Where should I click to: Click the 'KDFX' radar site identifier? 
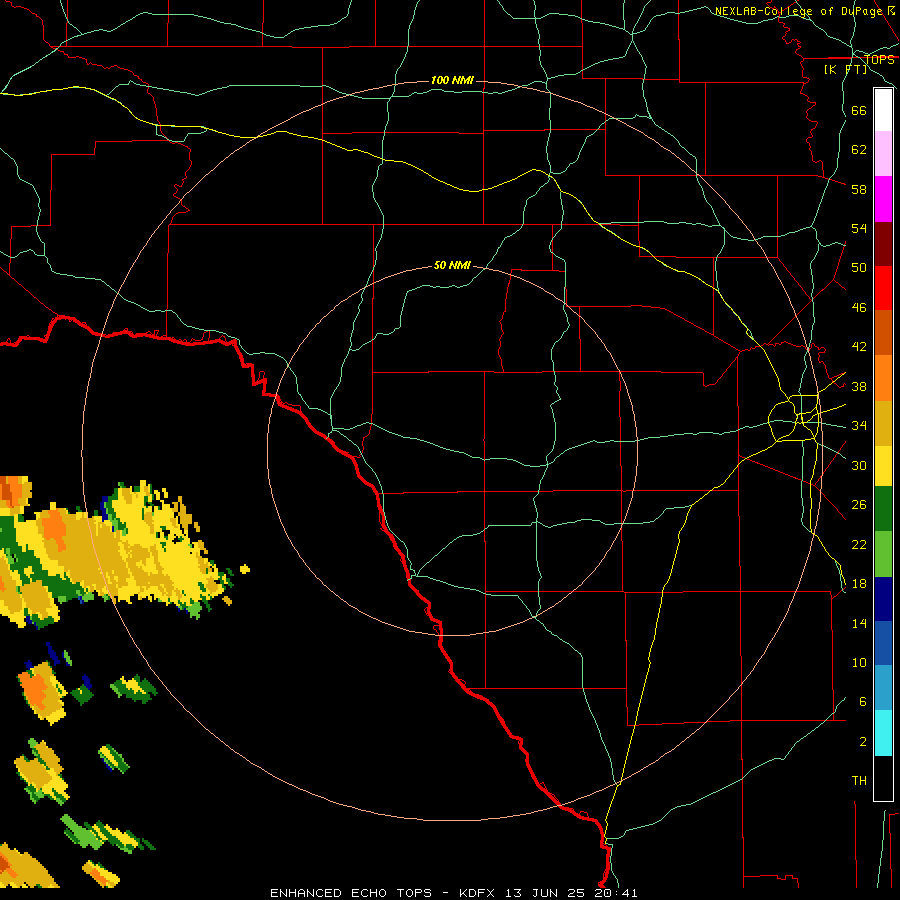(479, 893)
